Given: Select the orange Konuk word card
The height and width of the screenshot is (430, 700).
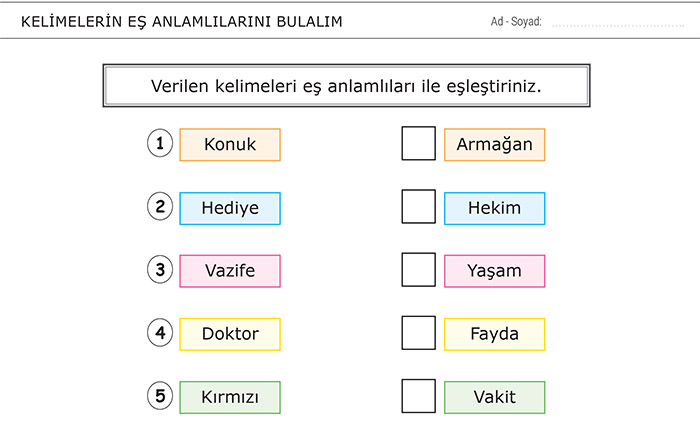Looking at the screenshot, I should [230, 145].
